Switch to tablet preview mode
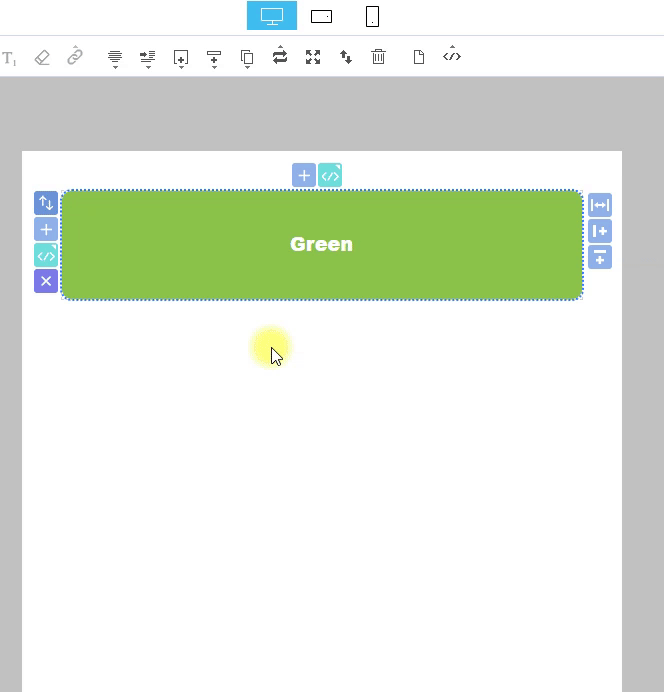The height and width of the screenshot is (692, 664). (x=321, y=16)
